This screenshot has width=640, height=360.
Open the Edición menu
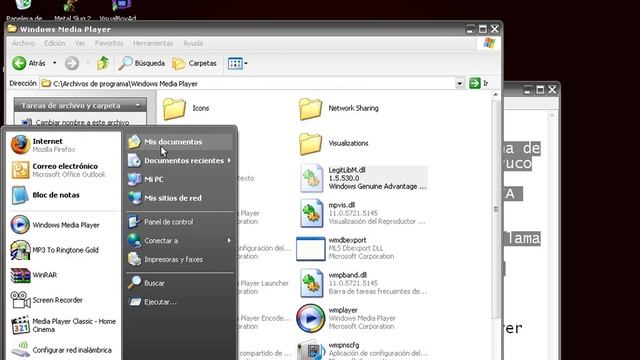(x=55, y=43)
